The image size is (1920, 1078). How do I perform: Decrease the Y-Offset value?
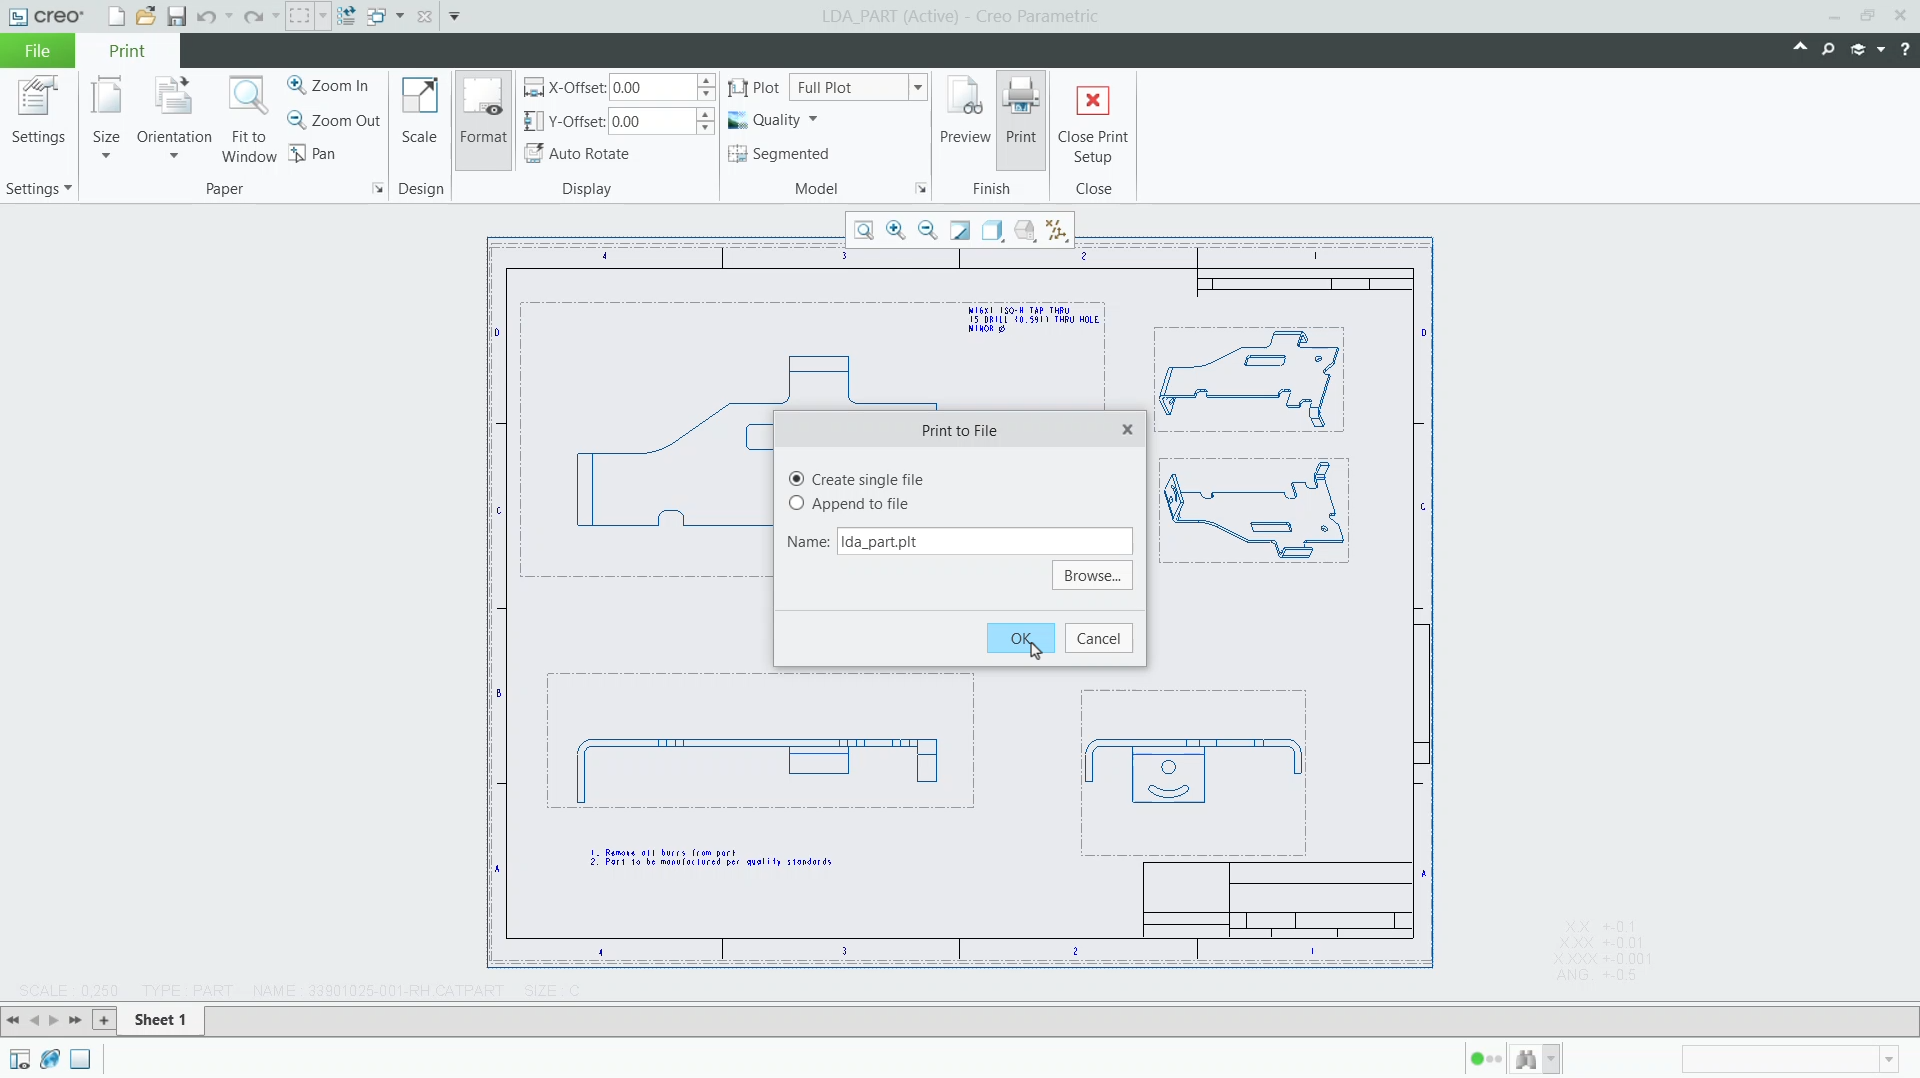[x=706, y=128]
